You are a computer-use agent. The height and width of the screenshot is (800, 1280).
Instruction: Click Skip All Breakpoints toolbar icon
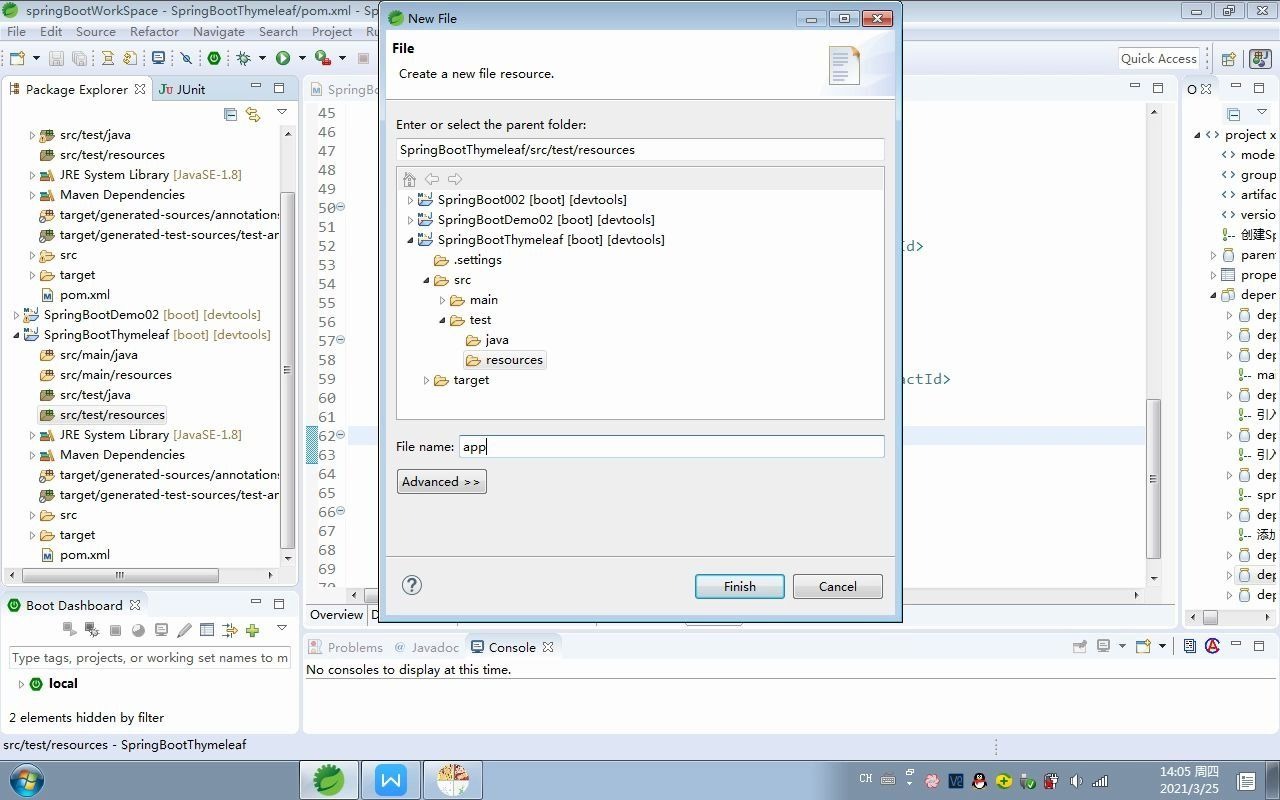(x=186, y=58)
